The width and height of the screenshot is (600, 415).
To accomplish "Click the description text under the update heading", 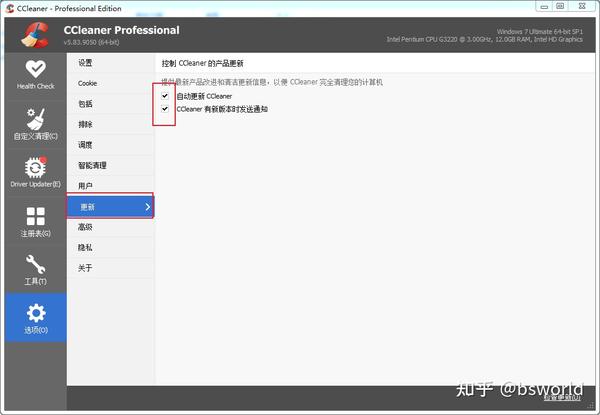I will tap(272, 82).
